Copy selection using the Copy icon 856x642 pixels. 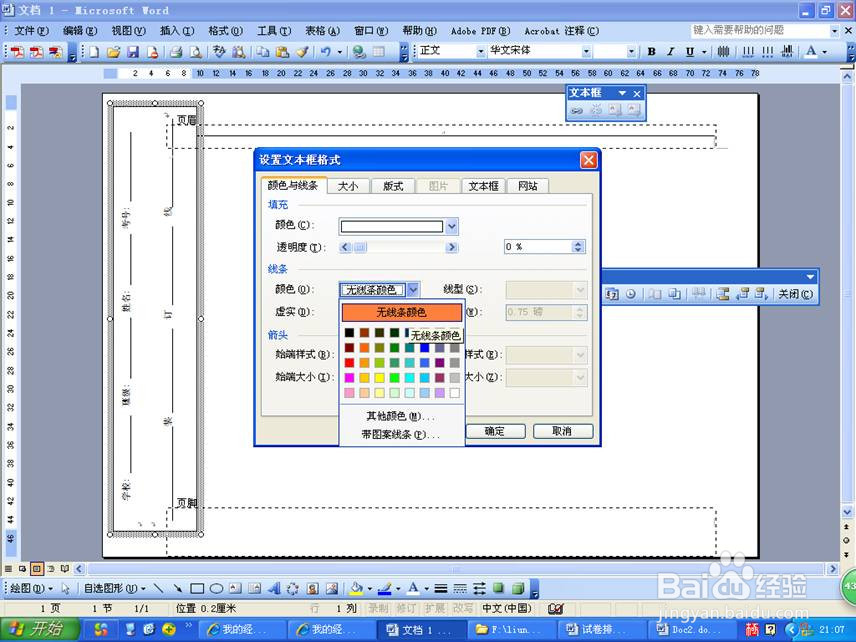coord(263,52)
